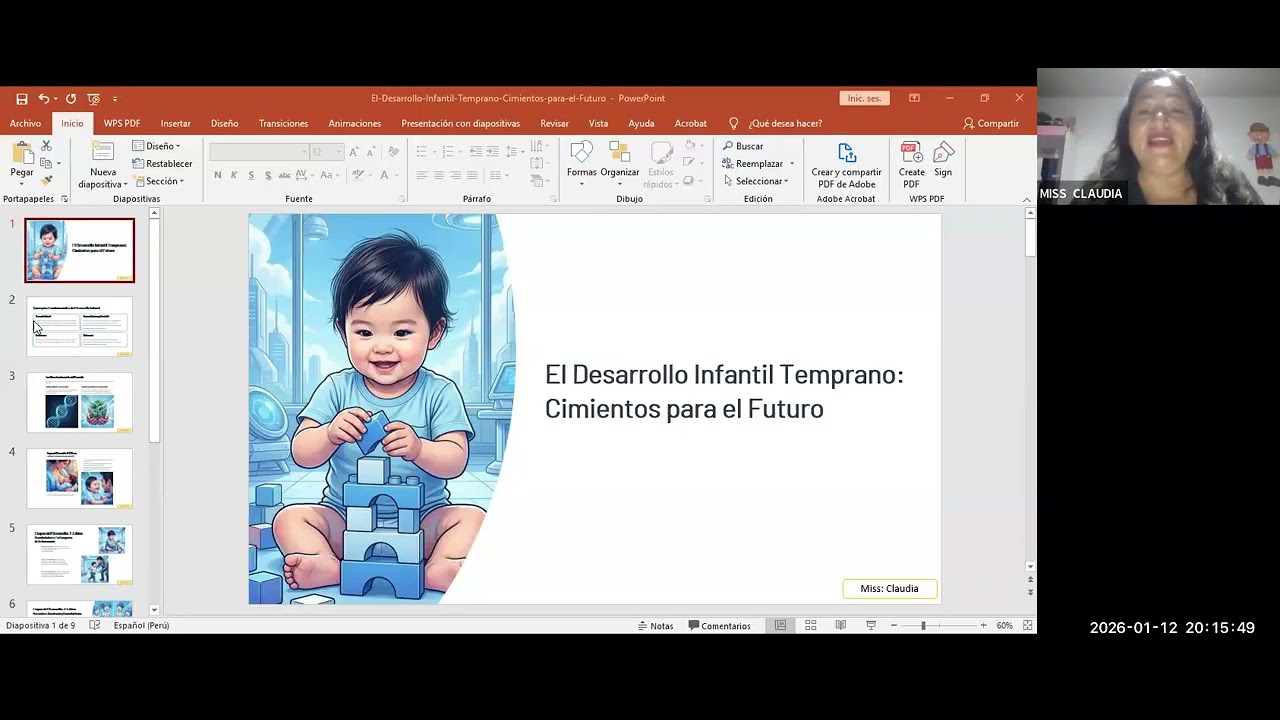Adjust the zoom slider handle in the status bar
1280x720 pixels.
tap(923, 625)
